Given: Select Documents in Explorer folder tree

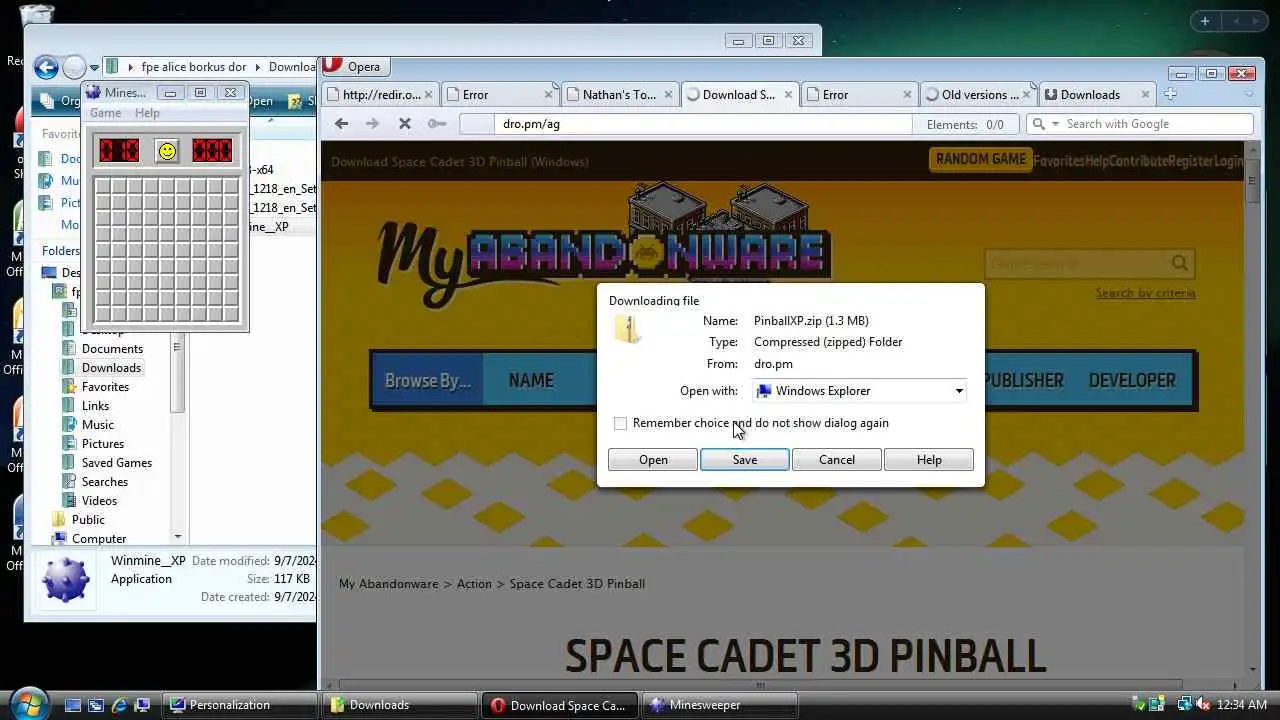Looking at the screenshot, I should 112,349.
